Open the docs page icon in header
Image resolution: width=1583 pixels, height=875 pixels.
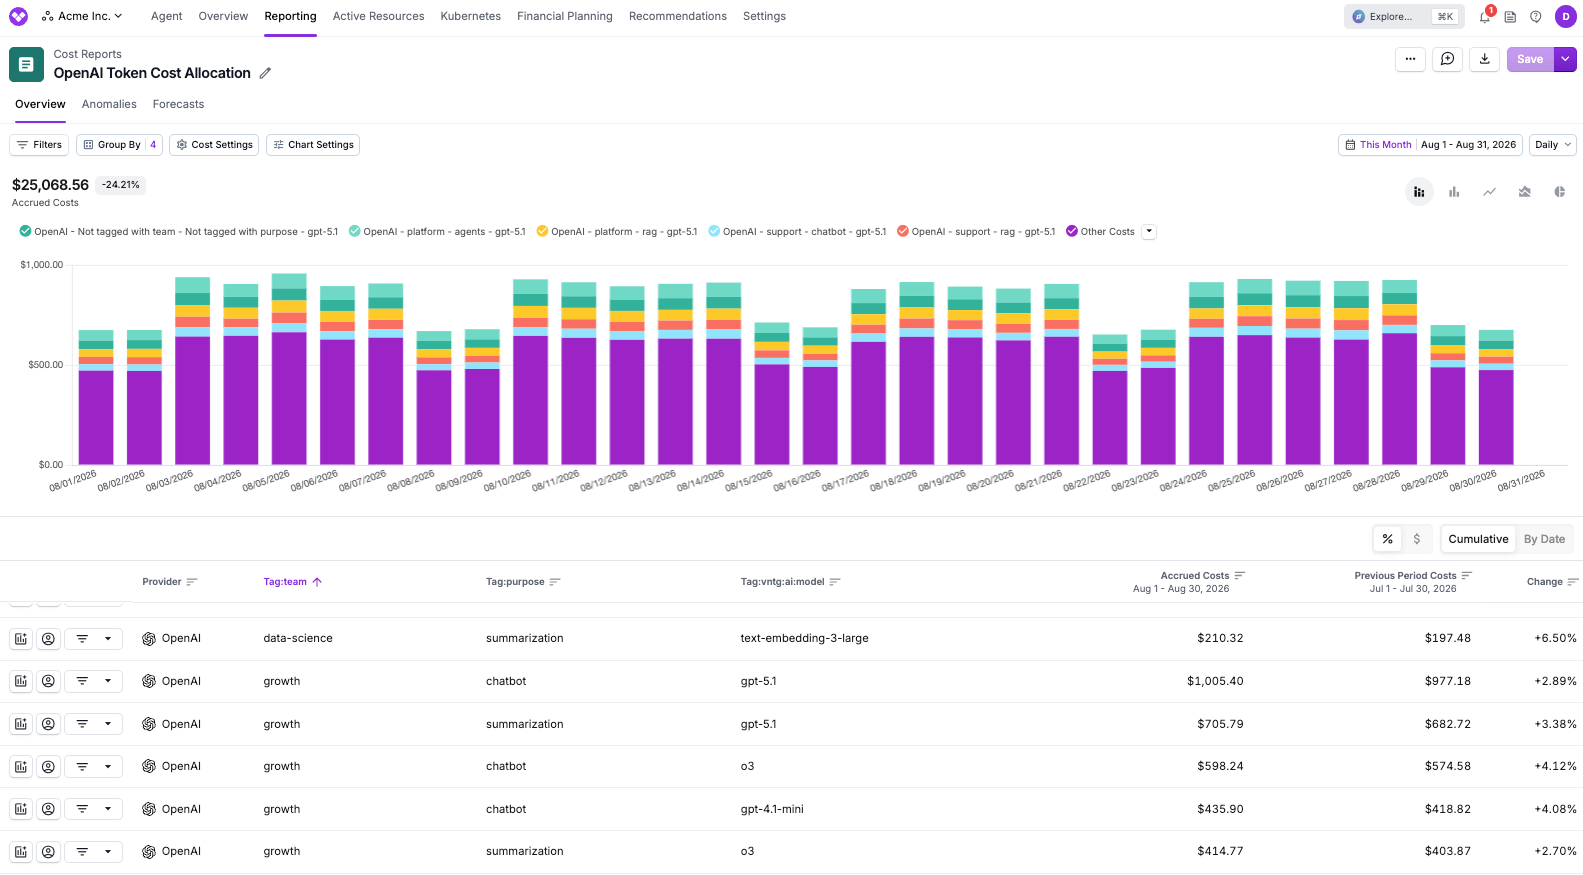[1510, 16]
